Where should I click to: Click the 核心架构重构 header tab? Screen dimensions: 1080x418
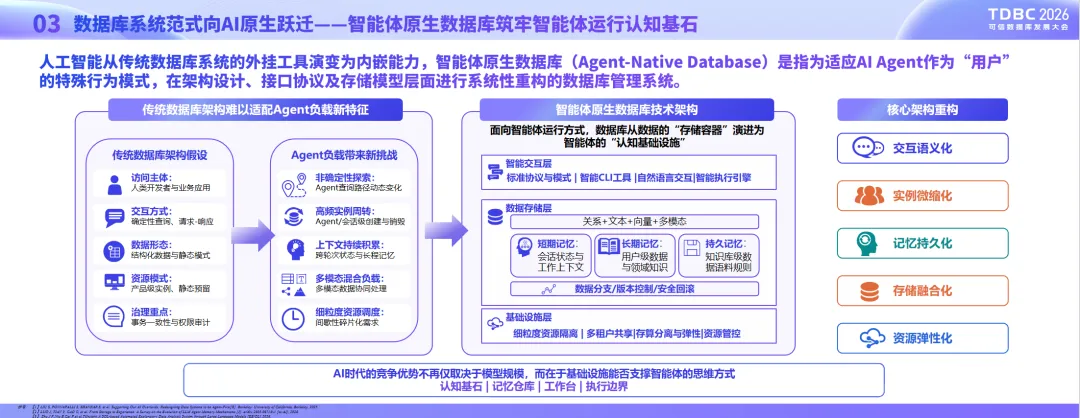pos(922,109)
